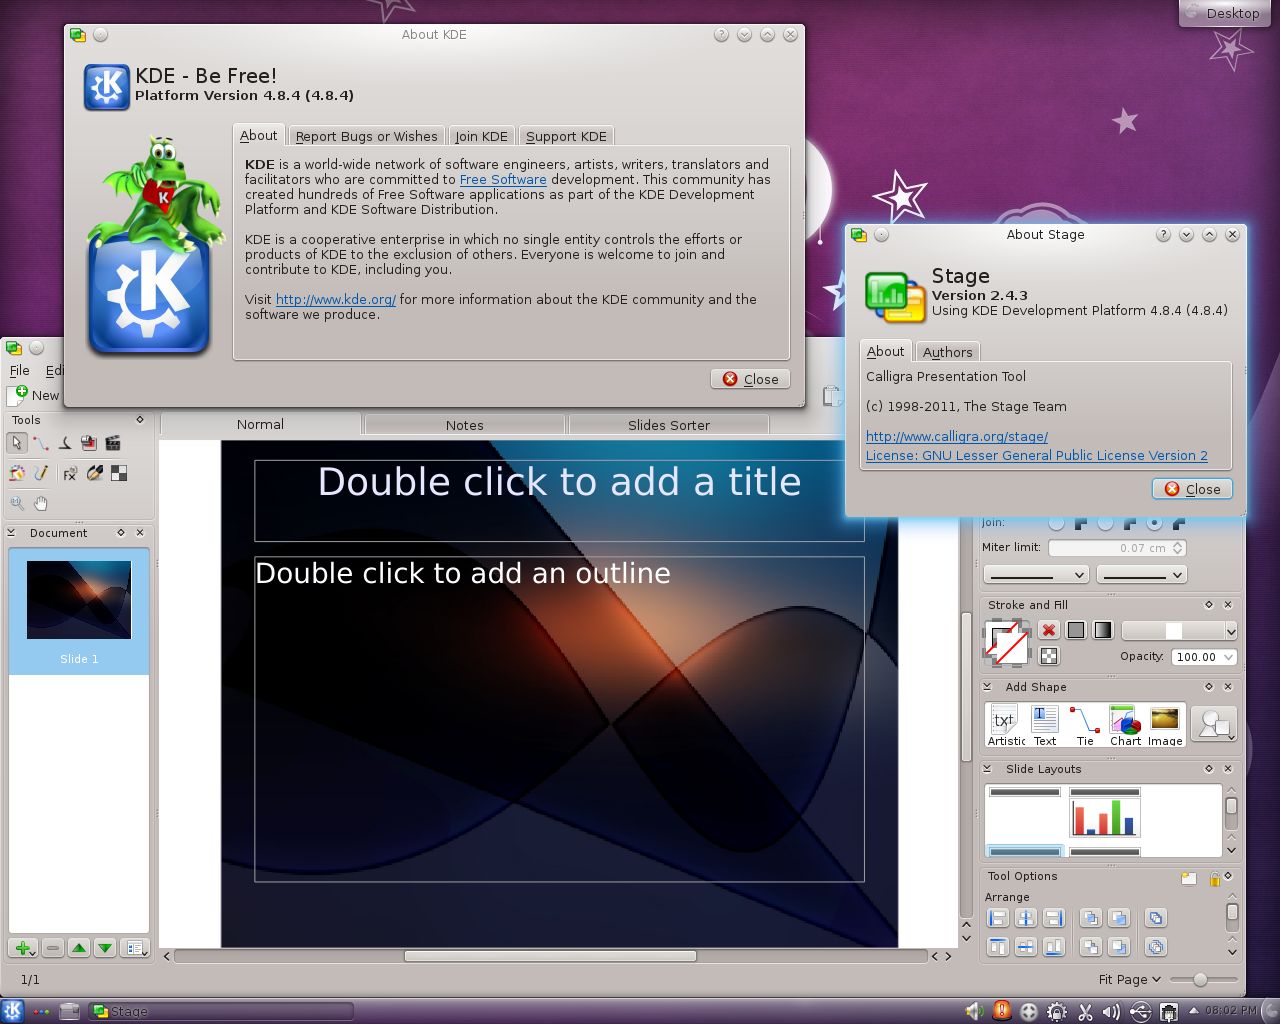
Task: Align objects left in Arrange
Action: [997, 918]
